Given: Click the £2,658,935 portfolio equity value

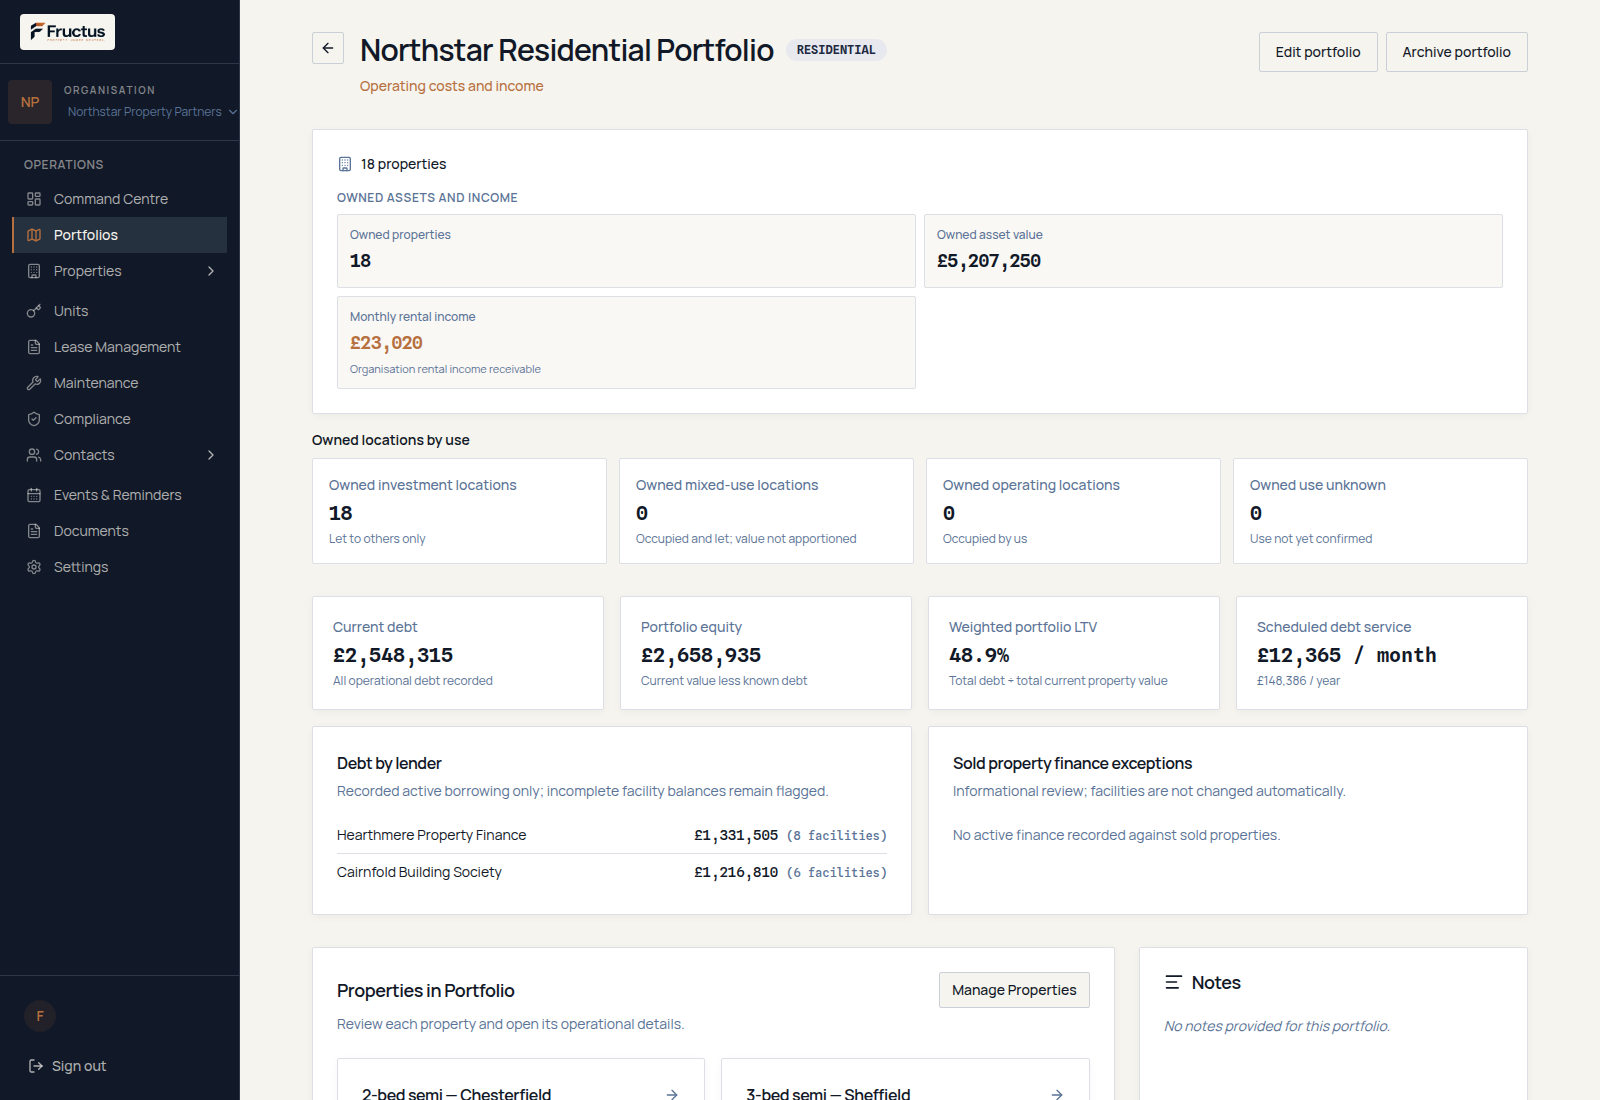Looking at the screenshot, I should point(701,655).
